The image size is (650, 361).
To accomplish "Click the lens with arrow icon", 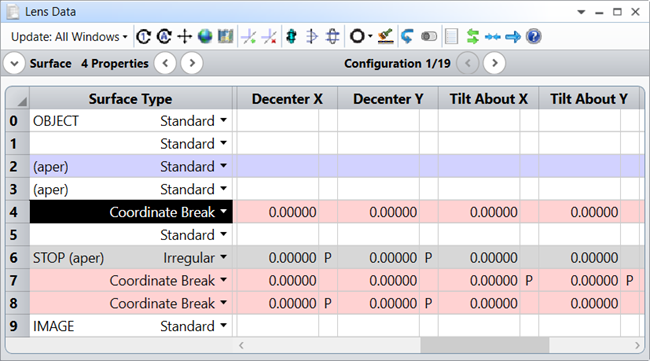I will [312, 37].
